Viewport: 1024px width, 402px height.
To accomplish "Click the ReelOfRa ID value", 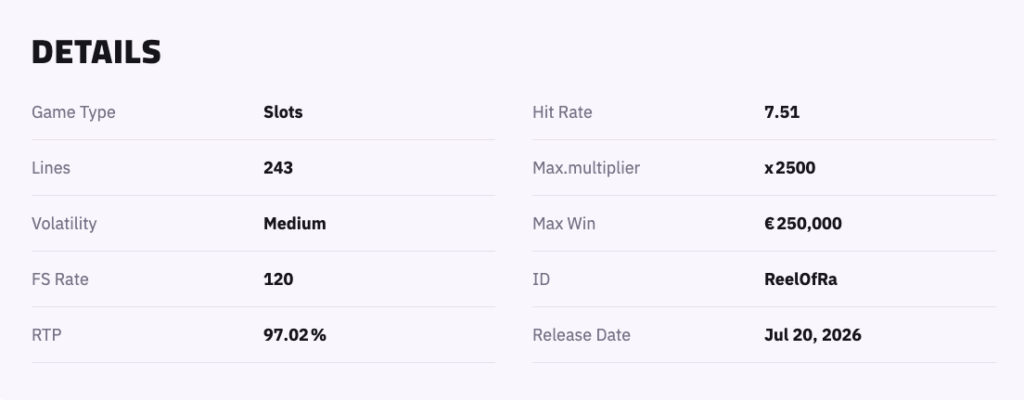I will 801,279.
